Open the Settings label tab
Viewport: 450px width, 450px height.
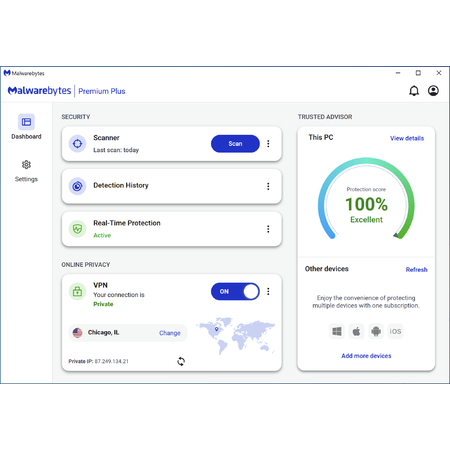pos(26,179)
